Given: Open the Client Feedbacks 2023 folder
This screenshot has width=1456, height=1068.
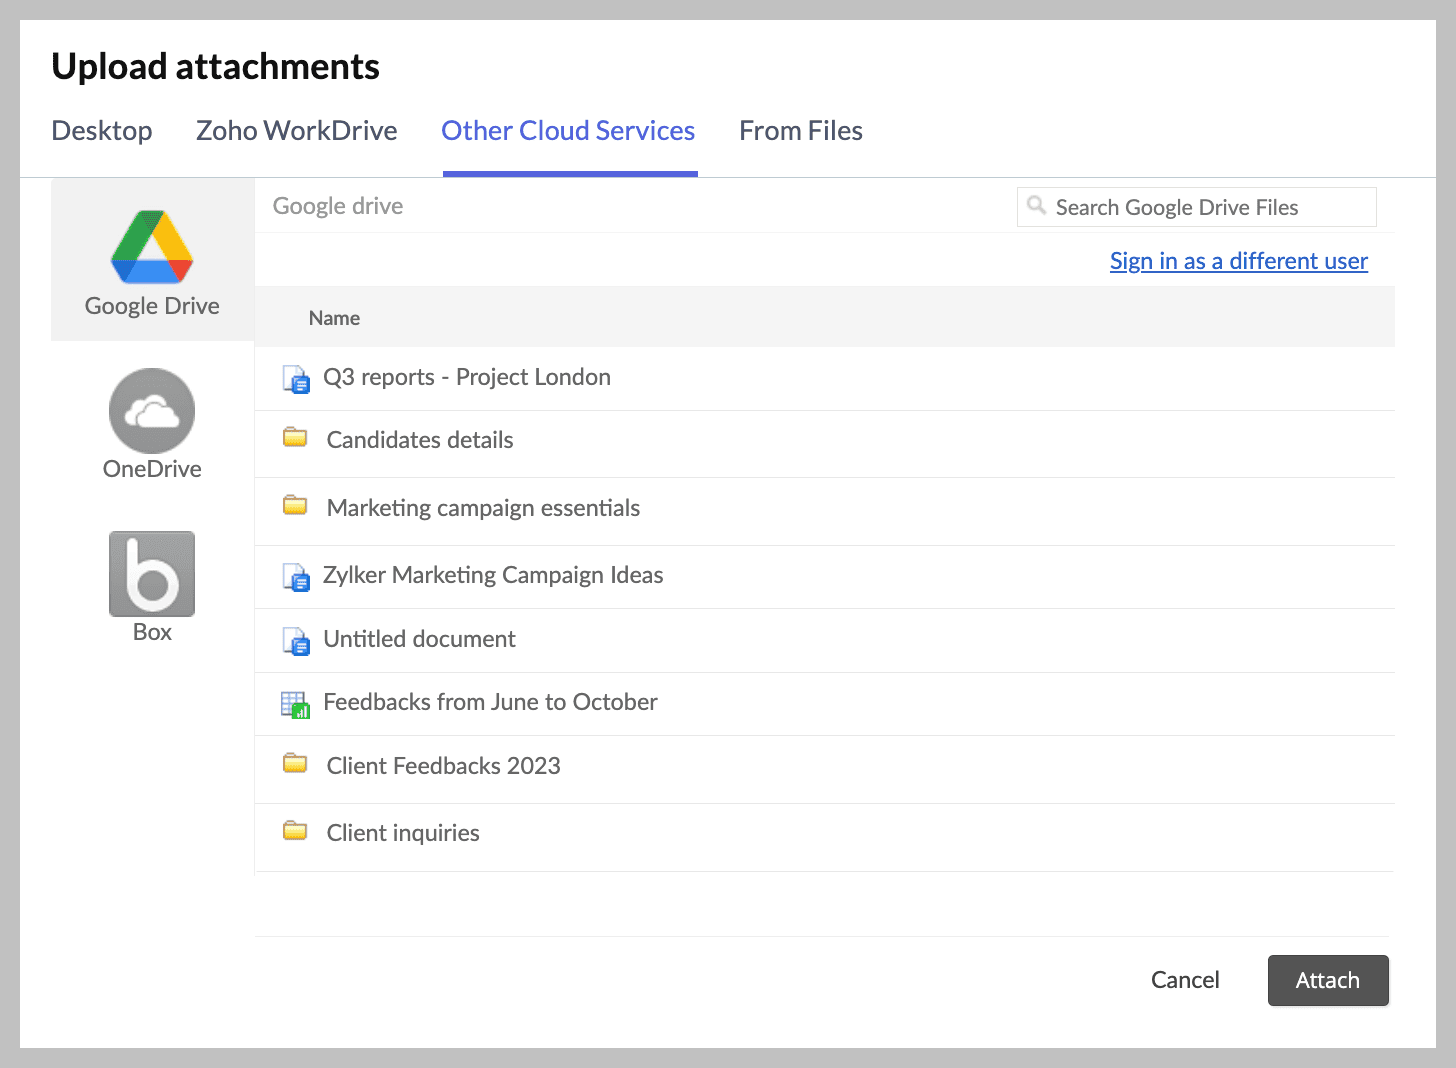Looking at the screenshot, I should [443, 766].
